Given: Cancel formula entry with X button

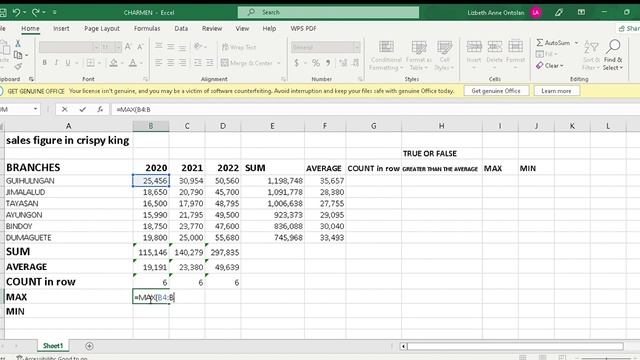Looking at the screenshot, I should tap(64, 109).
